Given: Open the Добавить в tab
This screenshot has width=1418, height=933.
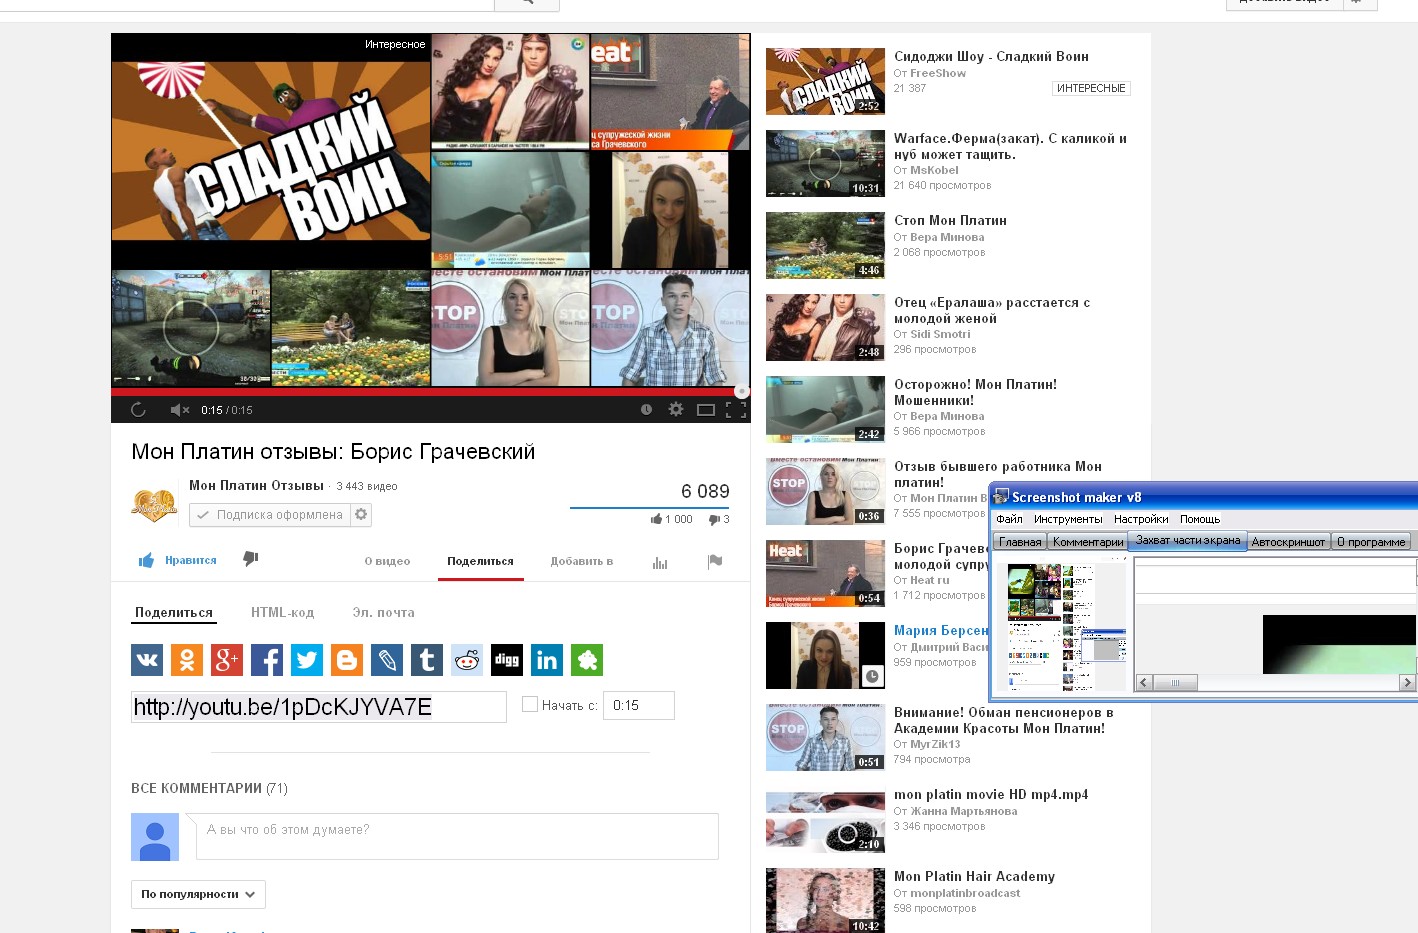Looking at the screenshot, I should [x=582, y=561].
